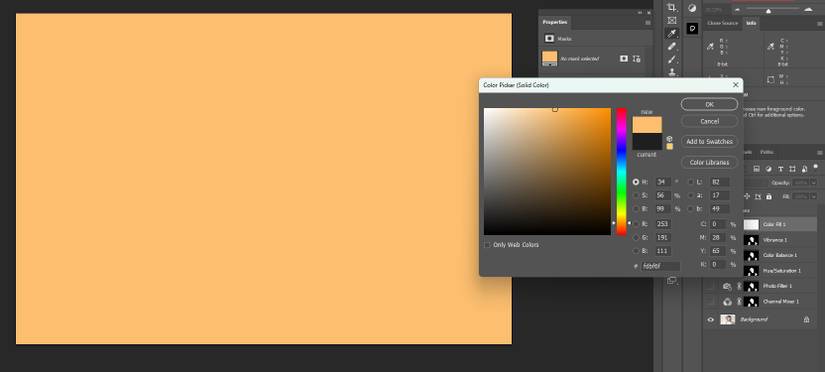
Task: Open the Properties panel menu
Action: (648, 23)
